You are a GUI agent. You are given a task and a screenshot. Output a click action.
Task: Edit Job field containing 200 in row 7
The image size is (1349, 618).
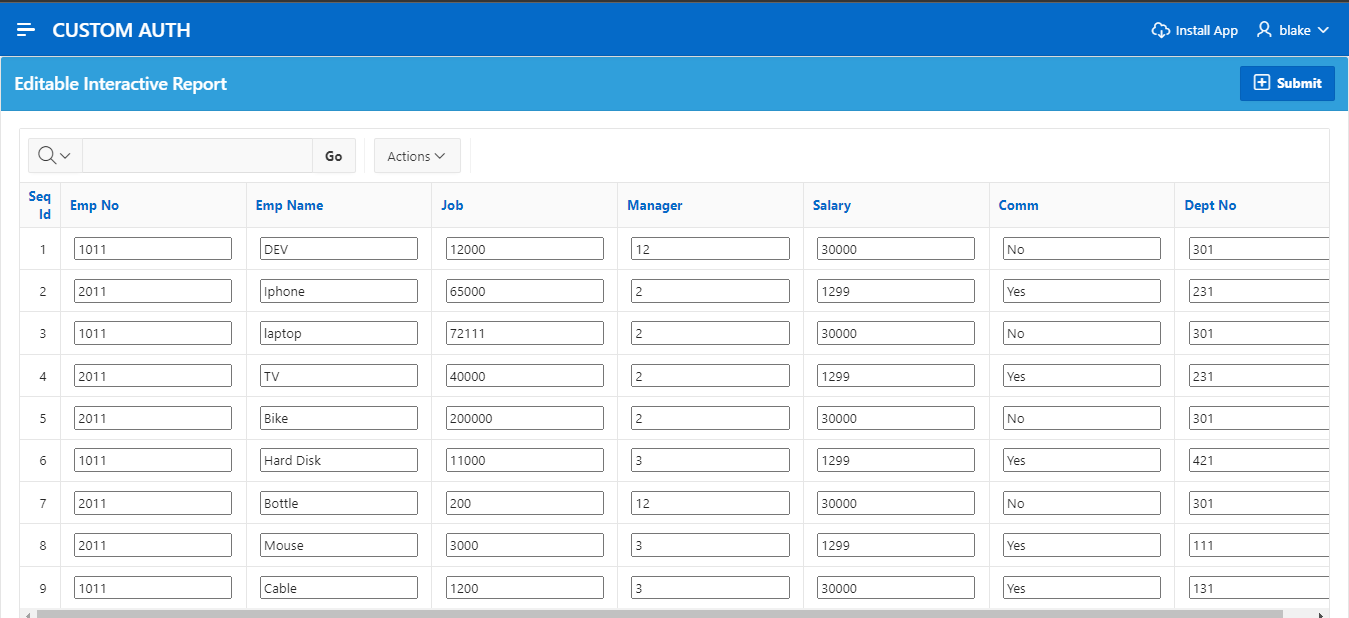coord(524,503)
